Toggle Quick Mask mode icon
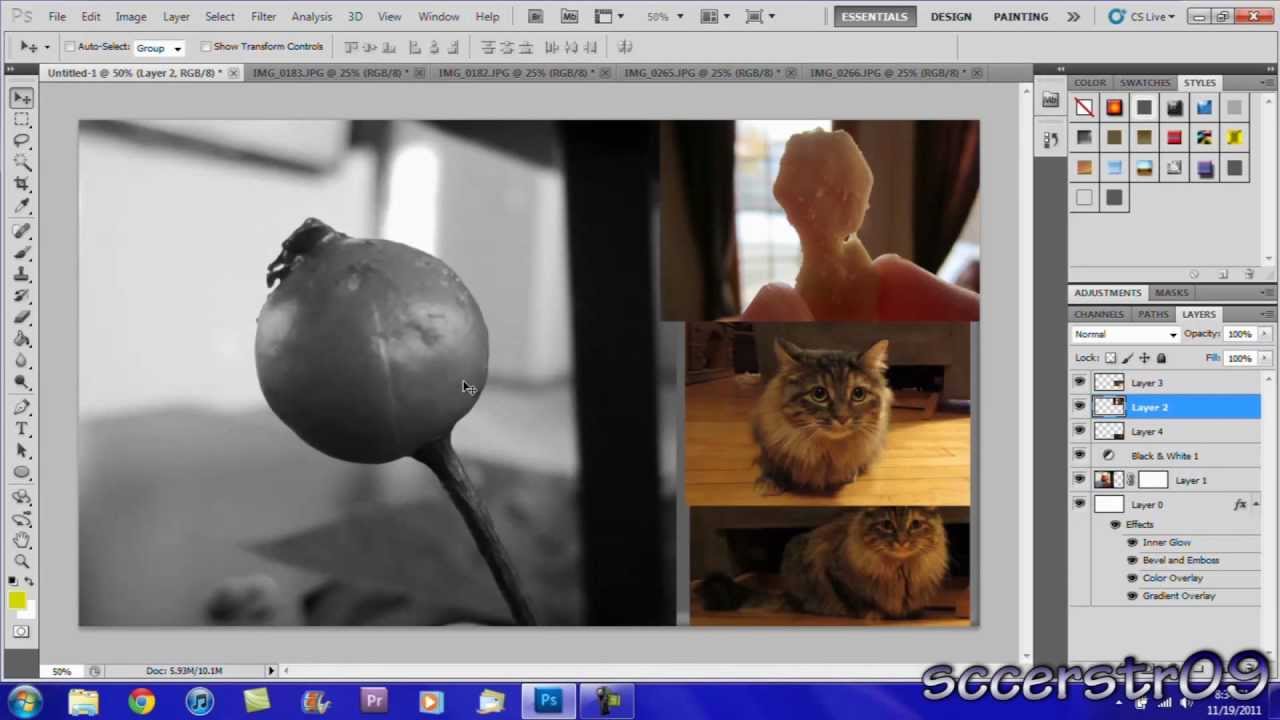This screenshot has height=720, width=1280. click(22, 632)
